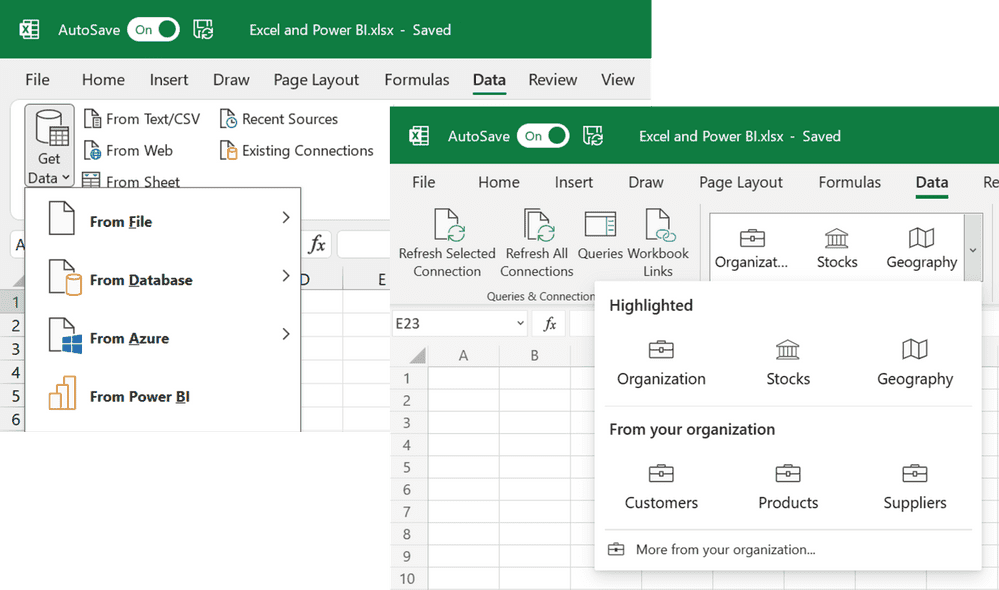
Task: Choose the Products data type
Action: (788, 487)
